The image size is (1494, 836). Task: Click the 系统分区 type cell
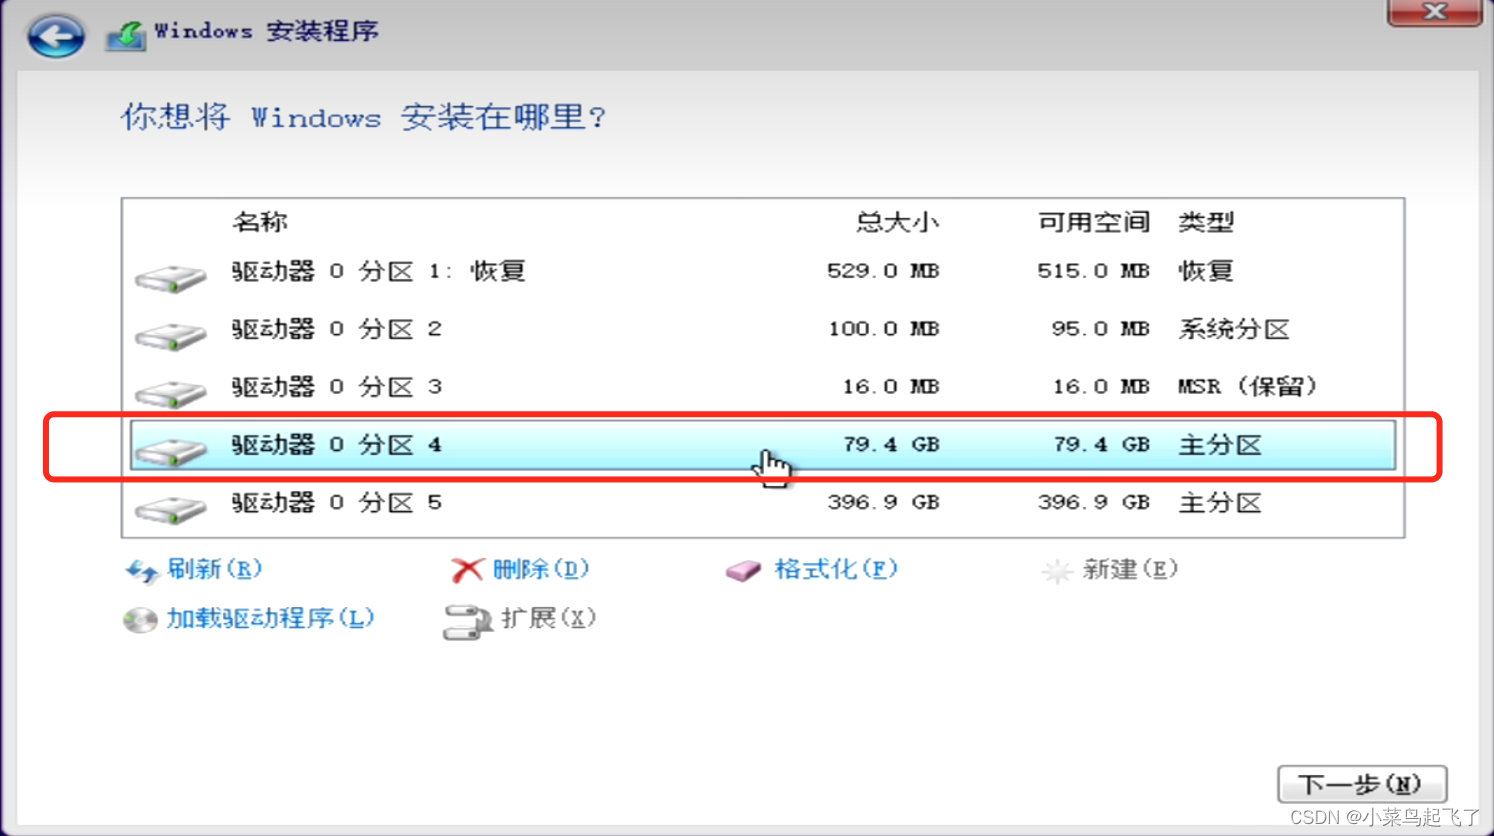click(1234, 329)
